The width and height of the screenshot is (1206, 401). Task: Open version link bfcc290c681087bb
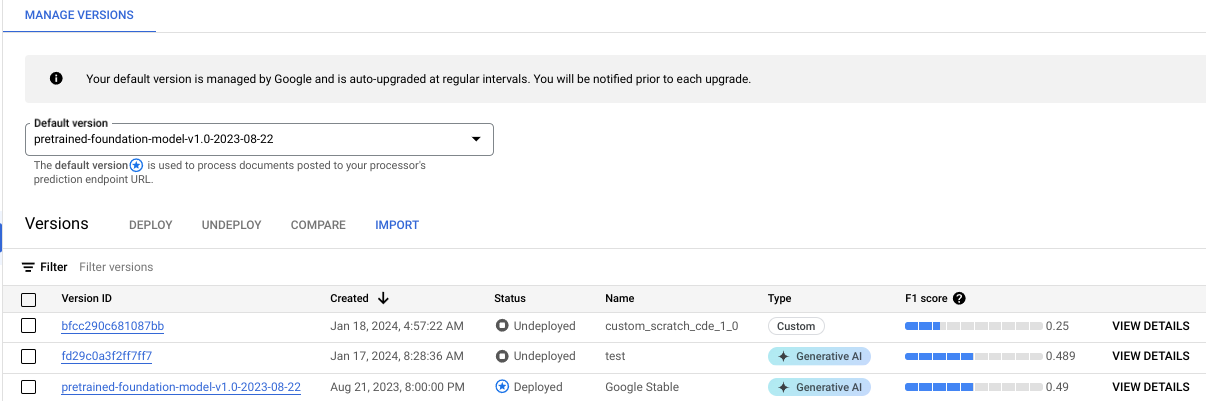[112, 326]
